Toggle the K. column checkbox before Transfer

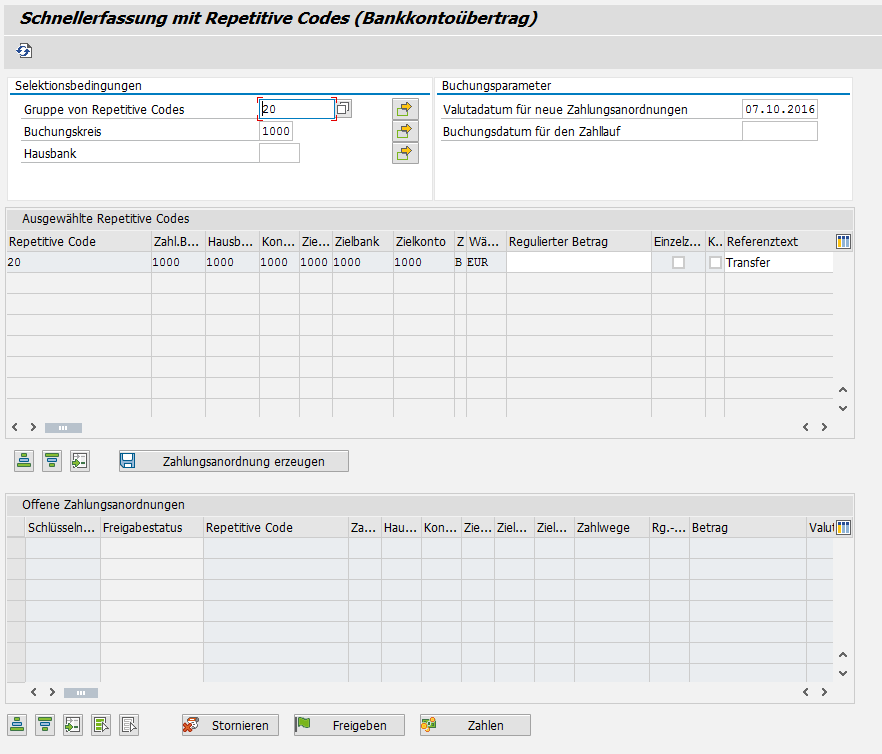pos(715,262)
